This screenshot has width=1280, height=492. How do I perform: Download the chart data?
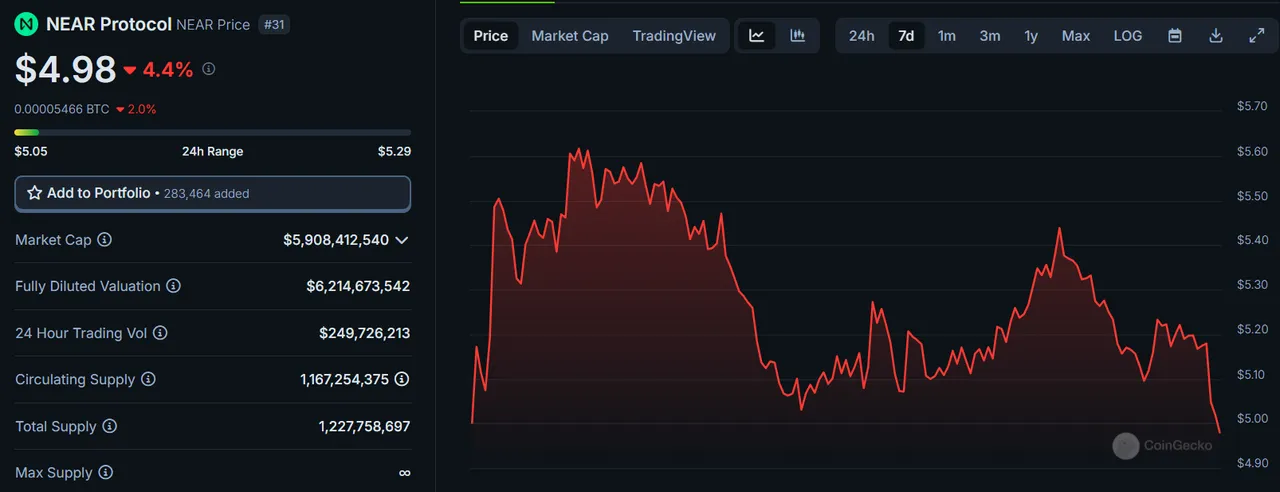pos(1216,36)
